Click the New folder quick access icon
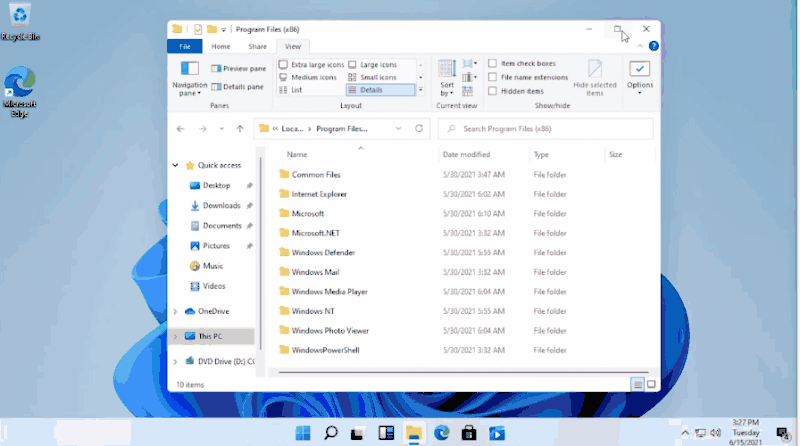 (x=212, y=29)
